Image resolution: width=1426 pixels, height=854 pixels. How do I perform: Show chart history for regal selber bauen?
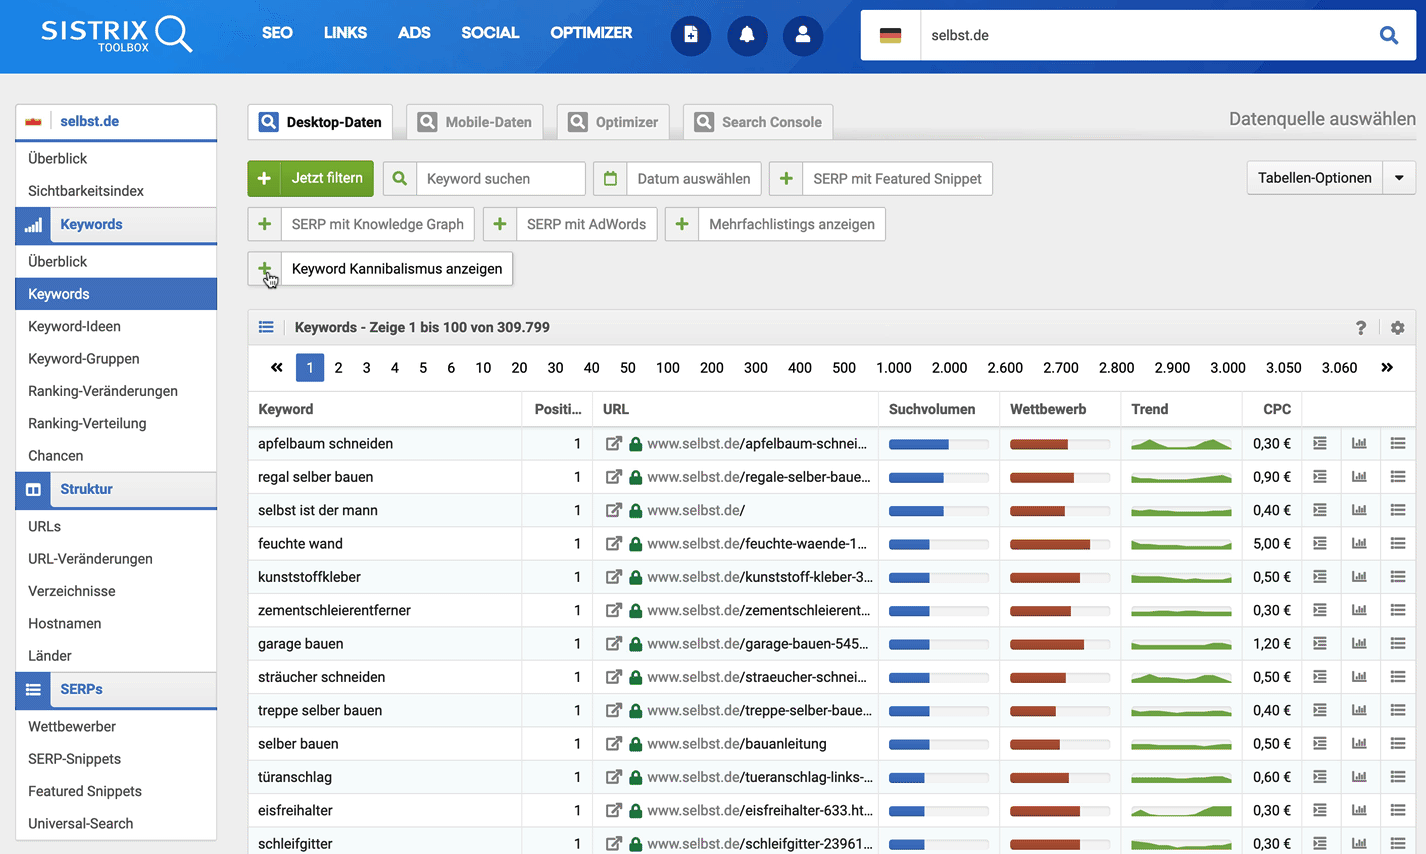point(1359,477)
